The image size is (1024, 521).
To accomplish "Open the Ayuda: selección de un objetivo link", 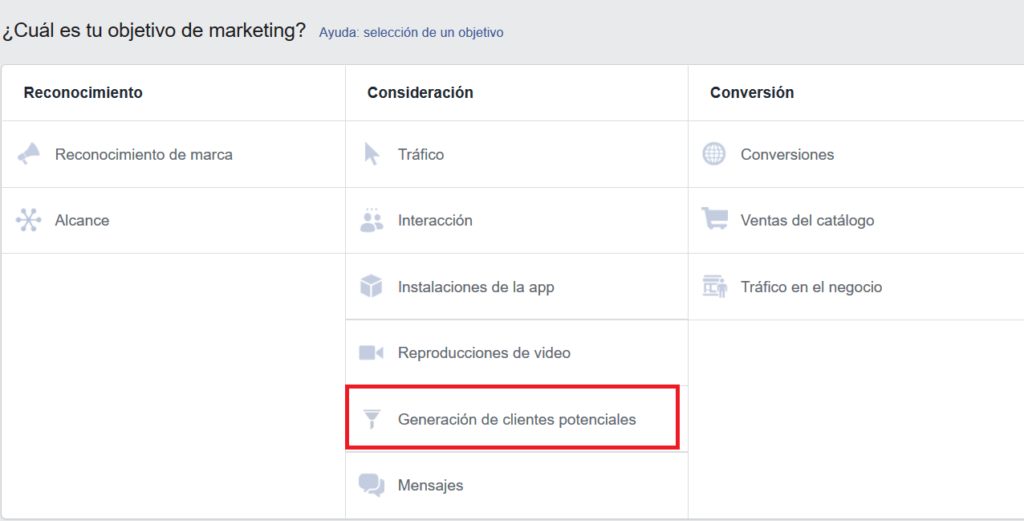I will point(411,32).
